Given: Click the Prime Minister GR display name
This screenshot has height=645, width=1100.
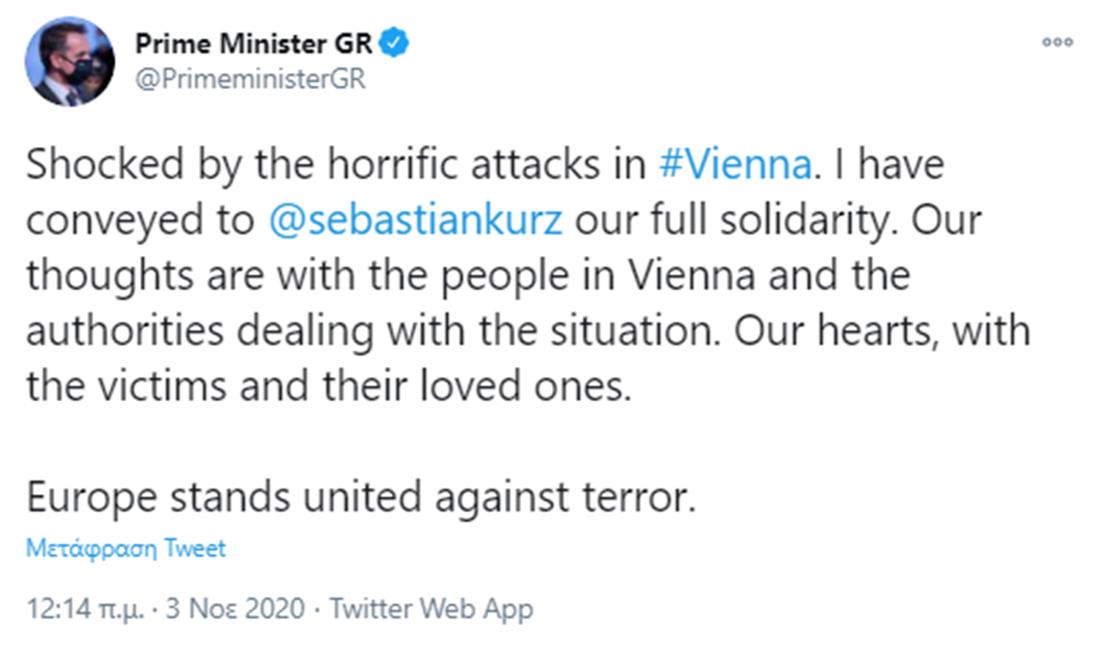Looking at the screenshot, I should 254,45.
